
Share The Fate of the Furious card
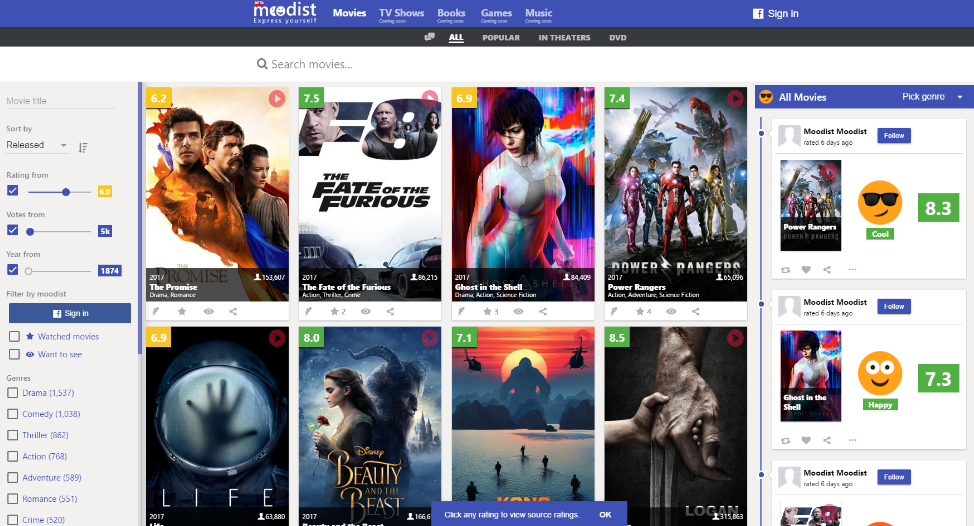pos(390,311)
